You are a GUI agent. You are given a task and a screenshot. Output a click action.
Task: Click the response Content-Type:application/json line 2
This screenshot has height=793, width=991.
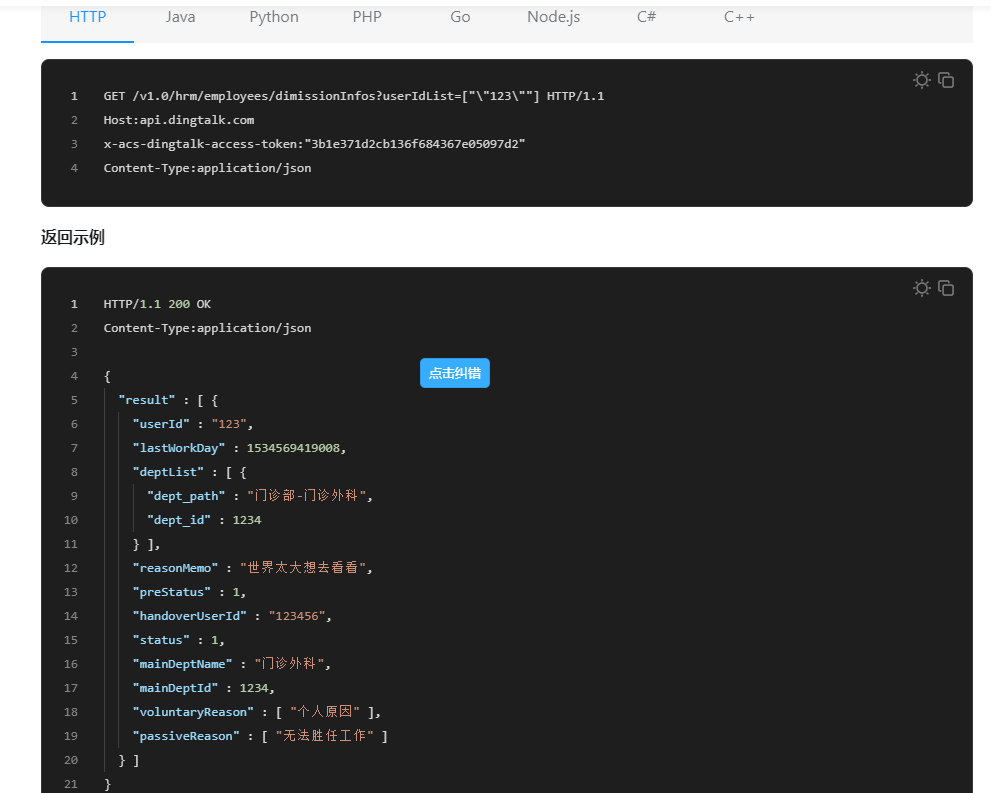[x=207, y=328]
